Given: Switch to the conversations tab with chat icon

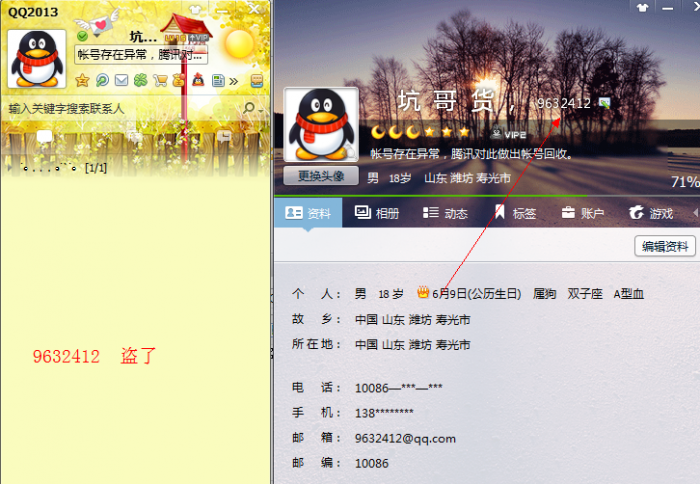Looking at the screenshot, I should pos(224,136).
